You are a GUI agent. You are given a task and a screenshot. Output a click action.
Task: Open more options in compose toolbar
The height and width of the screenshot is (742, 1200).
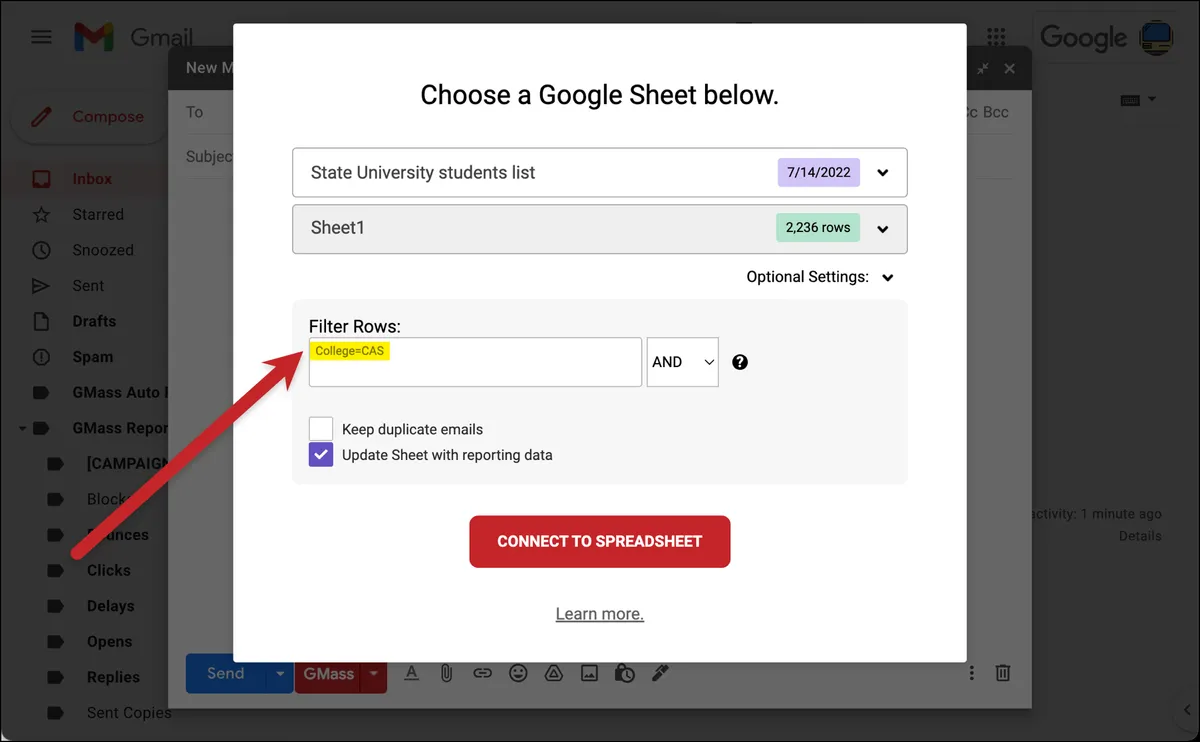(971, 673)
